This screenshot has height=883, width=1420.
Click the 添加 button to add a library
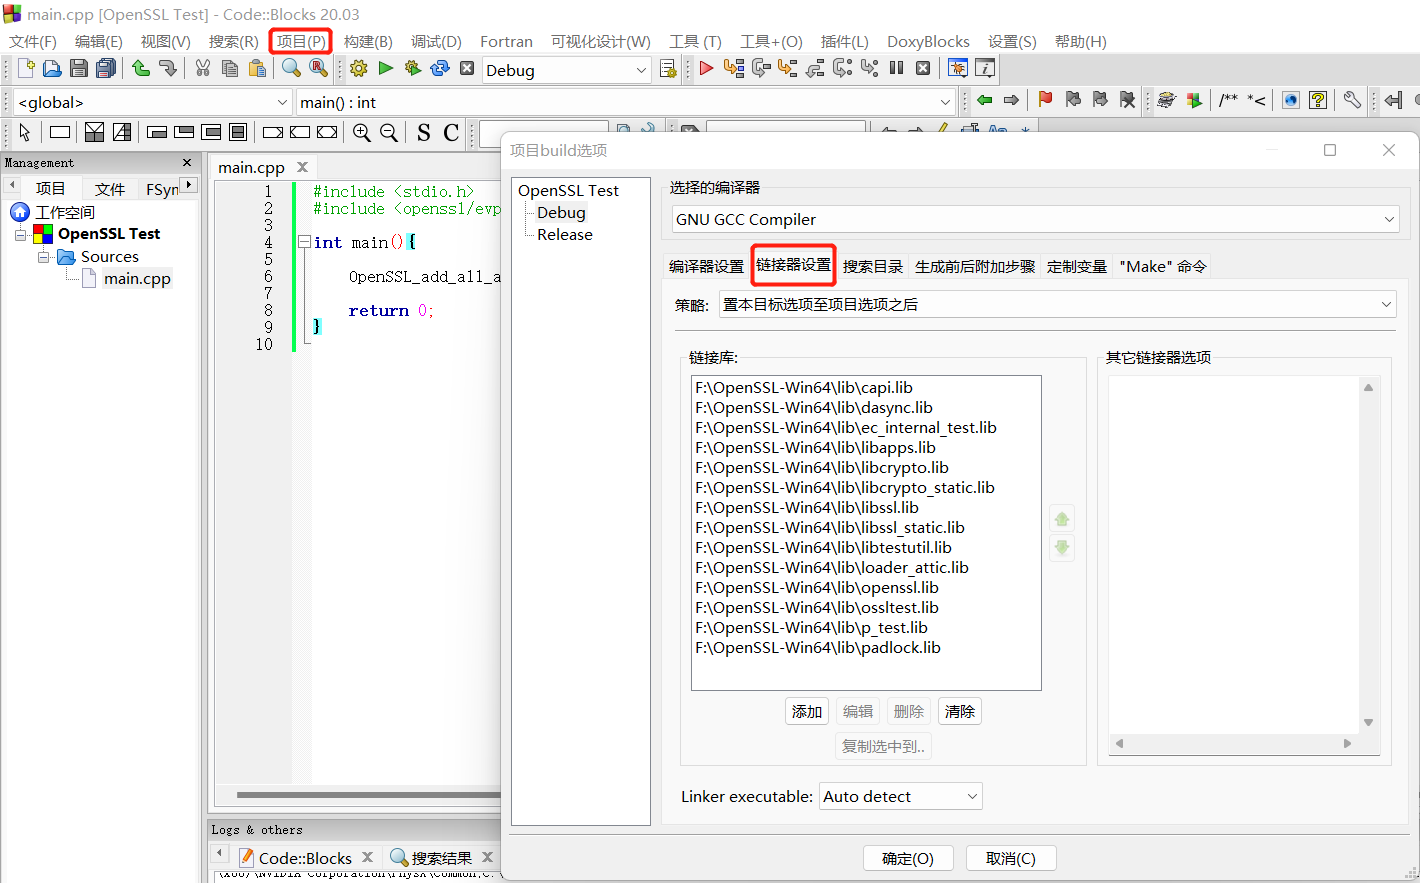[807, 711]
